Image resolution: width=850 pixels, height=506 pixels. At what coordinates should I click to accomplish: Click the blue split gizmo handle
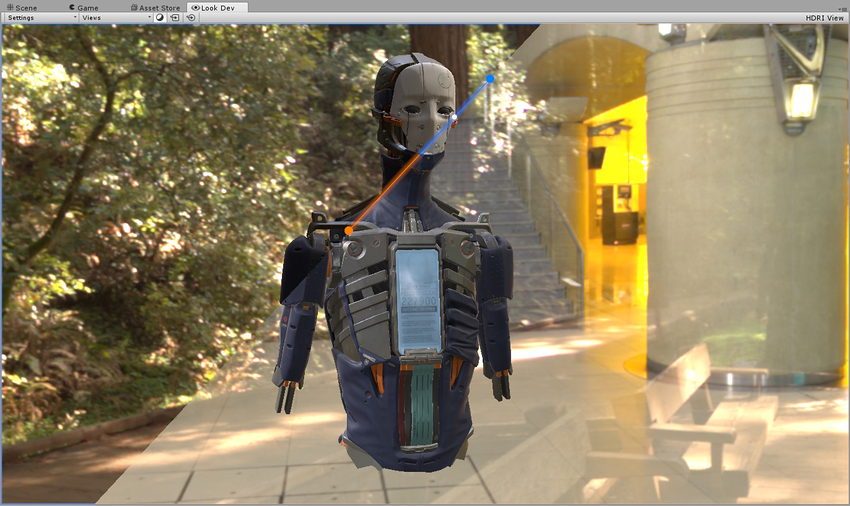(x=490, y=79)
